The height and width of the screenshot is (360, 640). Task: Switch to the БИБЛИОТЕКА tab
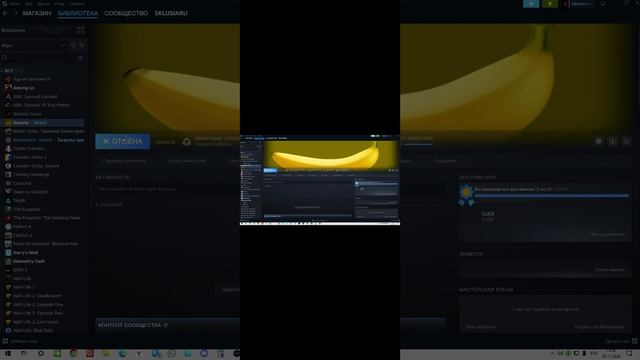pyautogui.click(x=78, y=13)
